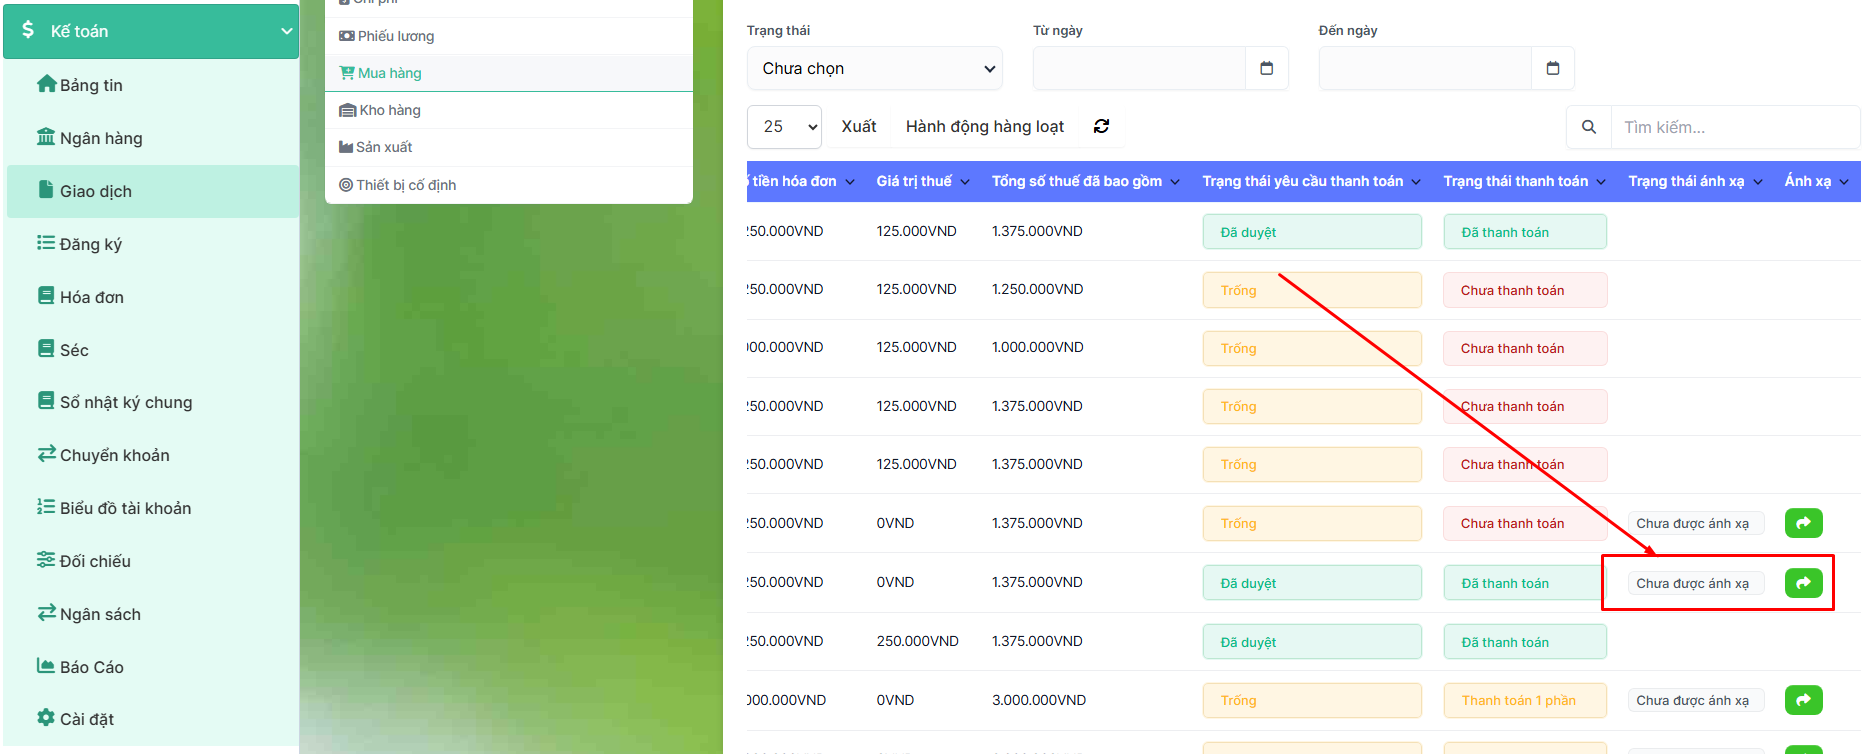The image size is (1869, 754).
Task: Click the refresh icon beside Hành động hàng loạt
Action: coord(1101,126)
